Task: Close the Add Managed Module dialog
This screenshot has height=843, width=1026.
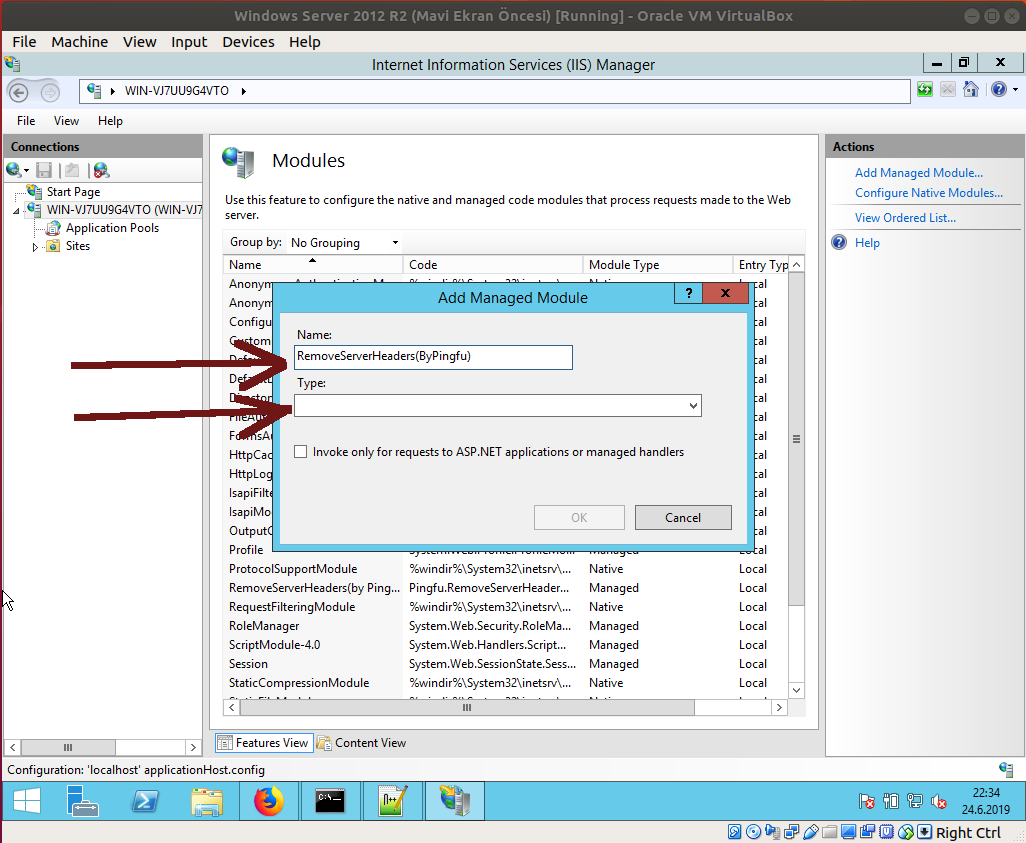Action: [x=725, y=293]
